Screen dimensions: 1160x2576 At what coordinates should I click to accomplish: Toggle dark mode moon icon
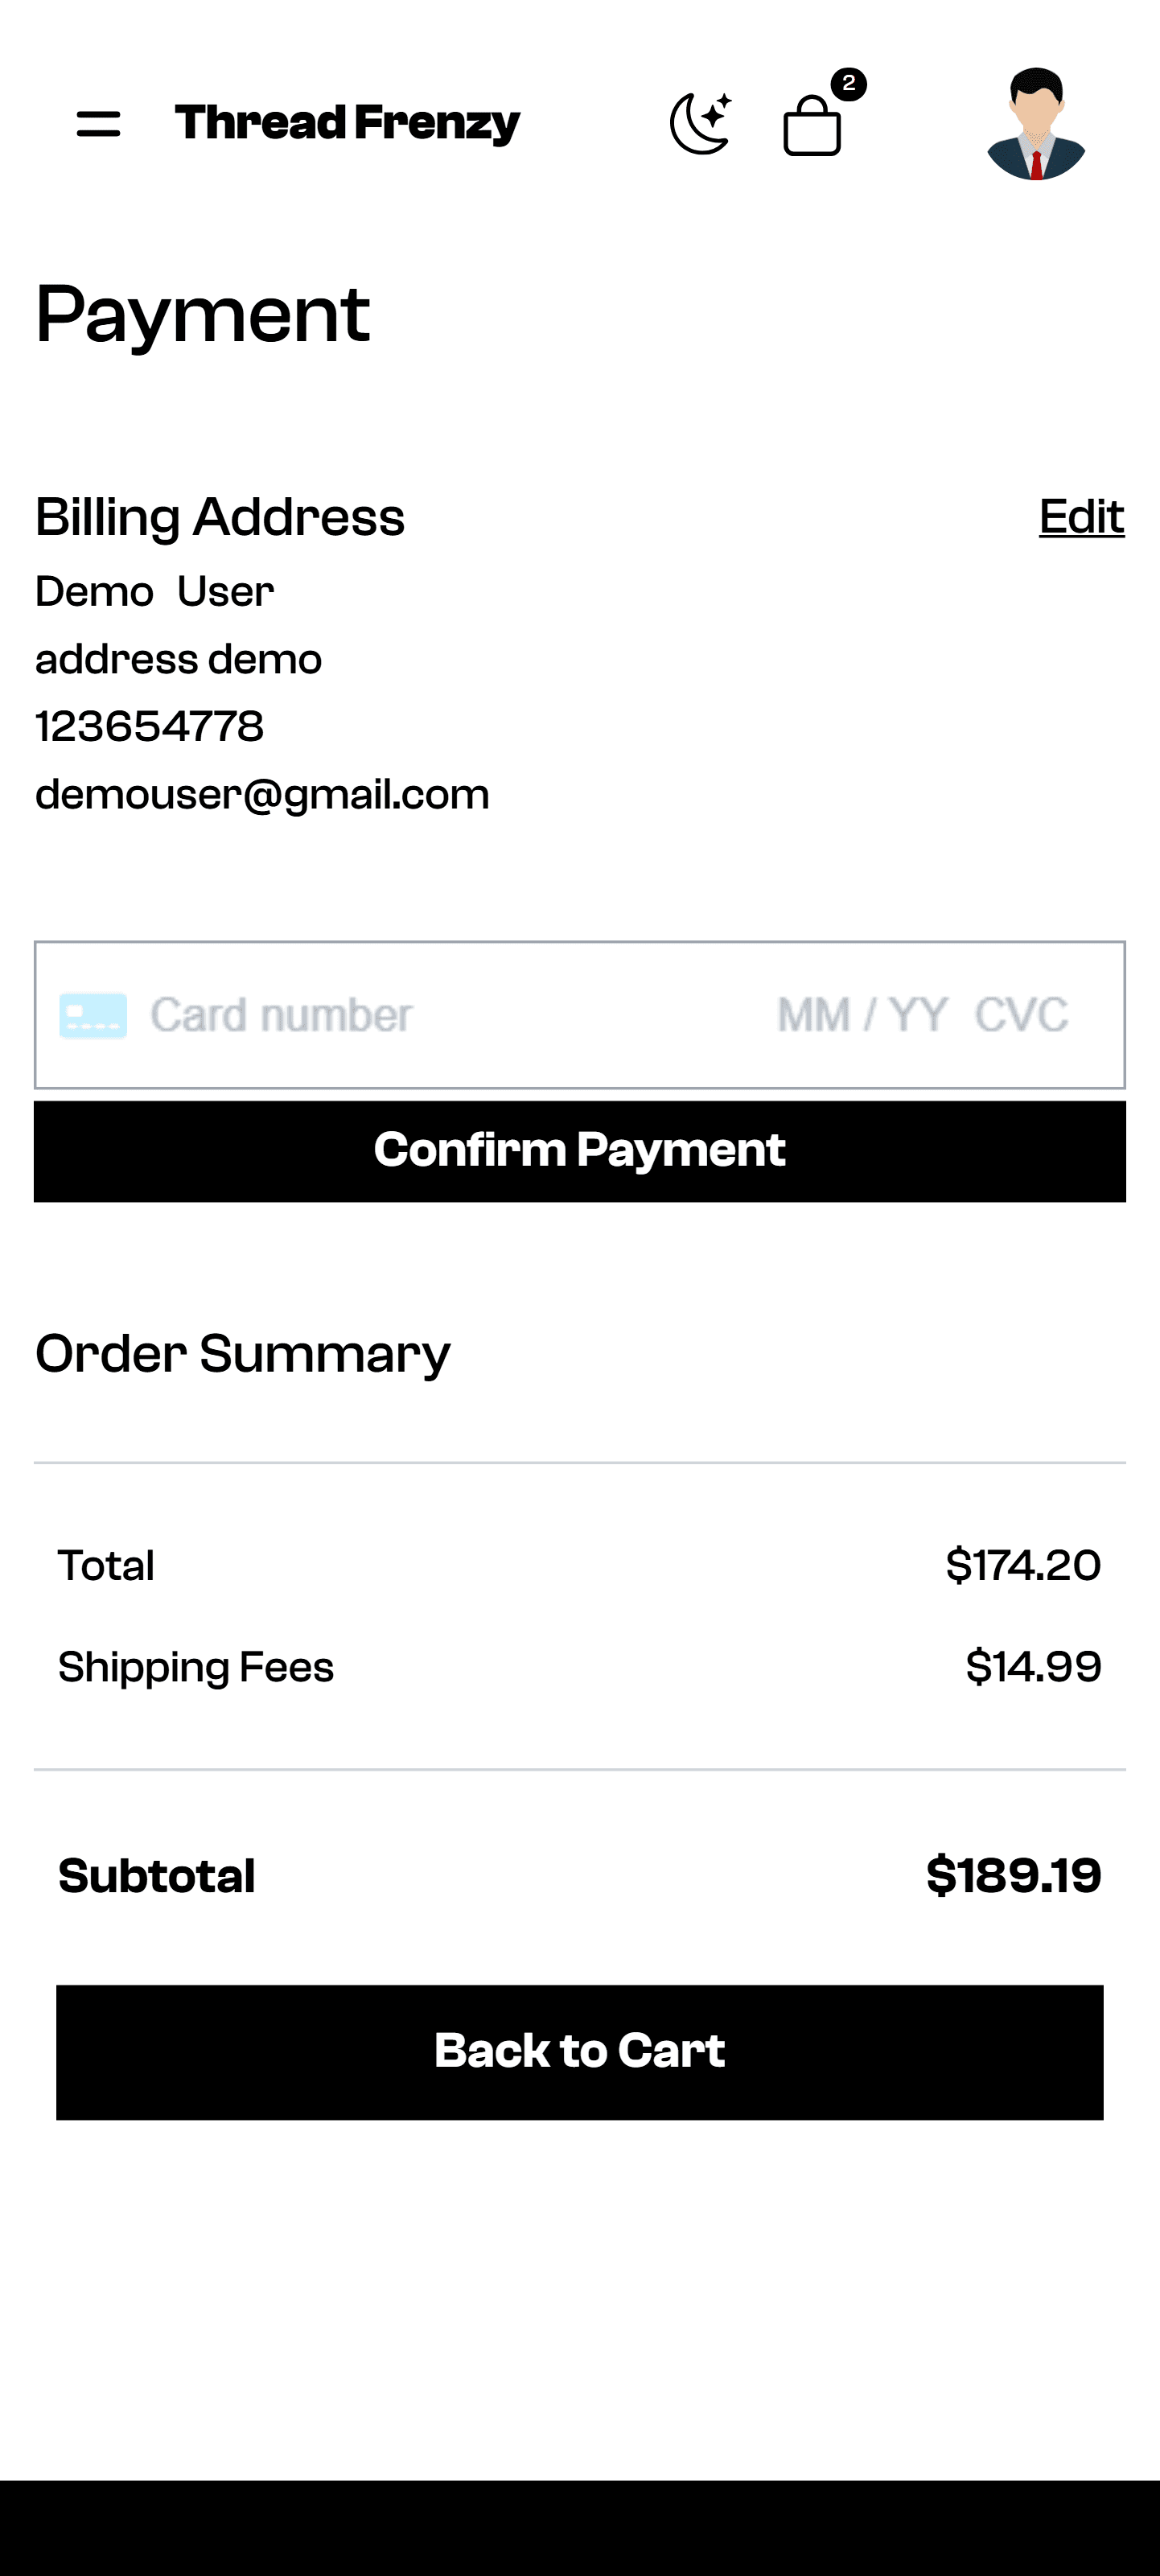click(701, 124)
